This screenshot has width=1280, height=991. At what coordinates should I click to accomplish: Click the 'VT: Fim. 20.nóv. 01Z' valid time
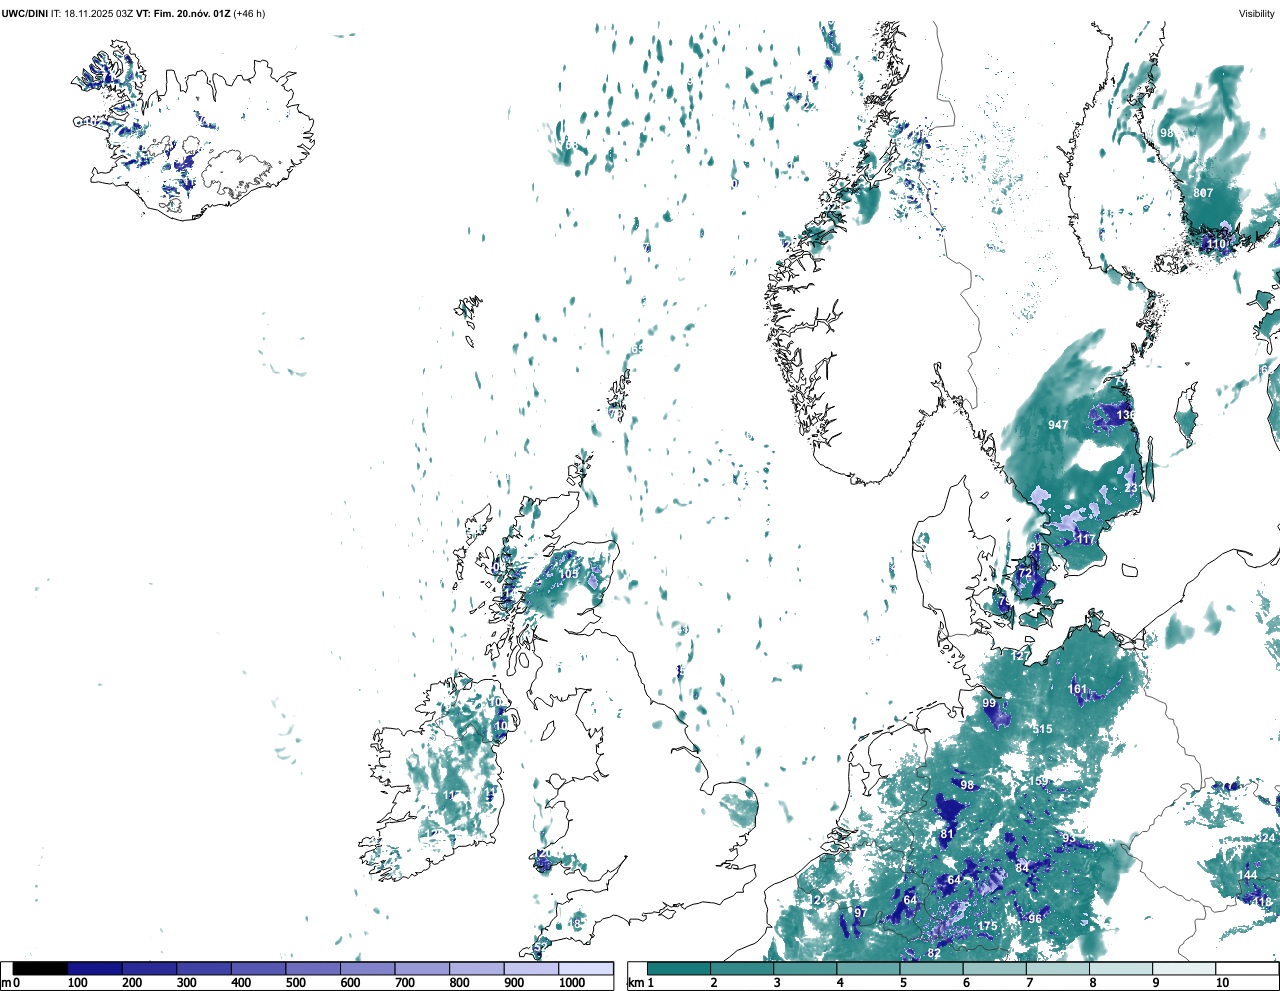[183, 13]
